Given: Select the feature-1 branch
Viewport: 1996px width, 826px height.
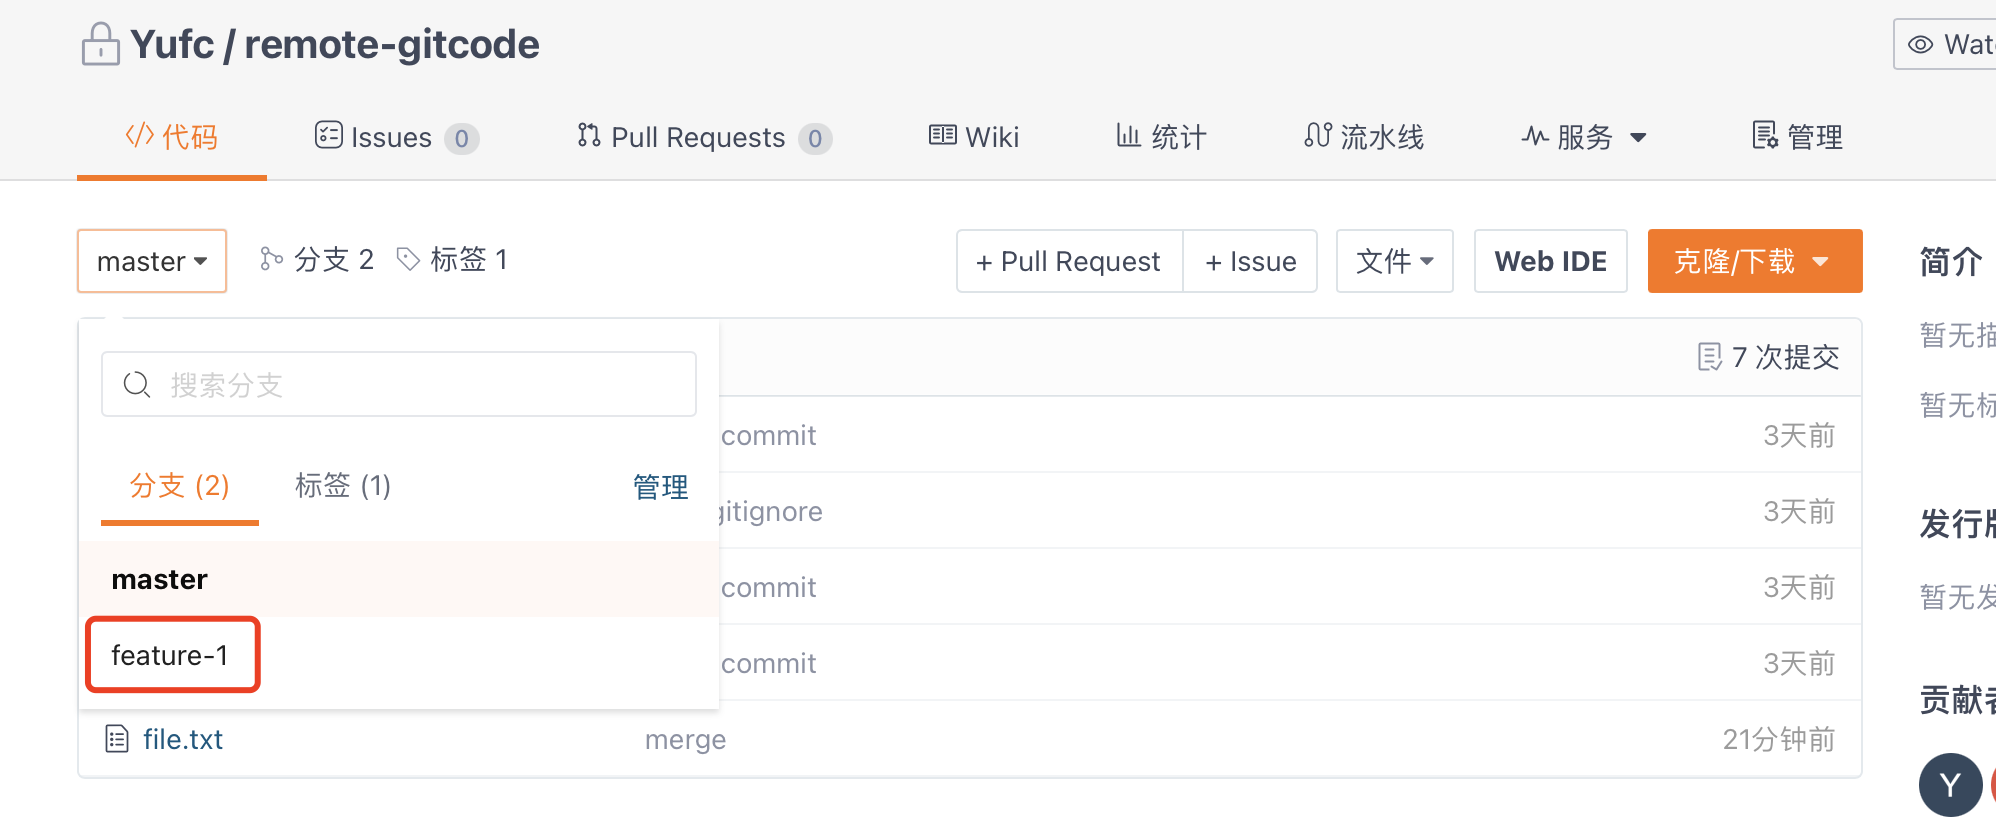Looking at the screenshot, I should 171,655.
